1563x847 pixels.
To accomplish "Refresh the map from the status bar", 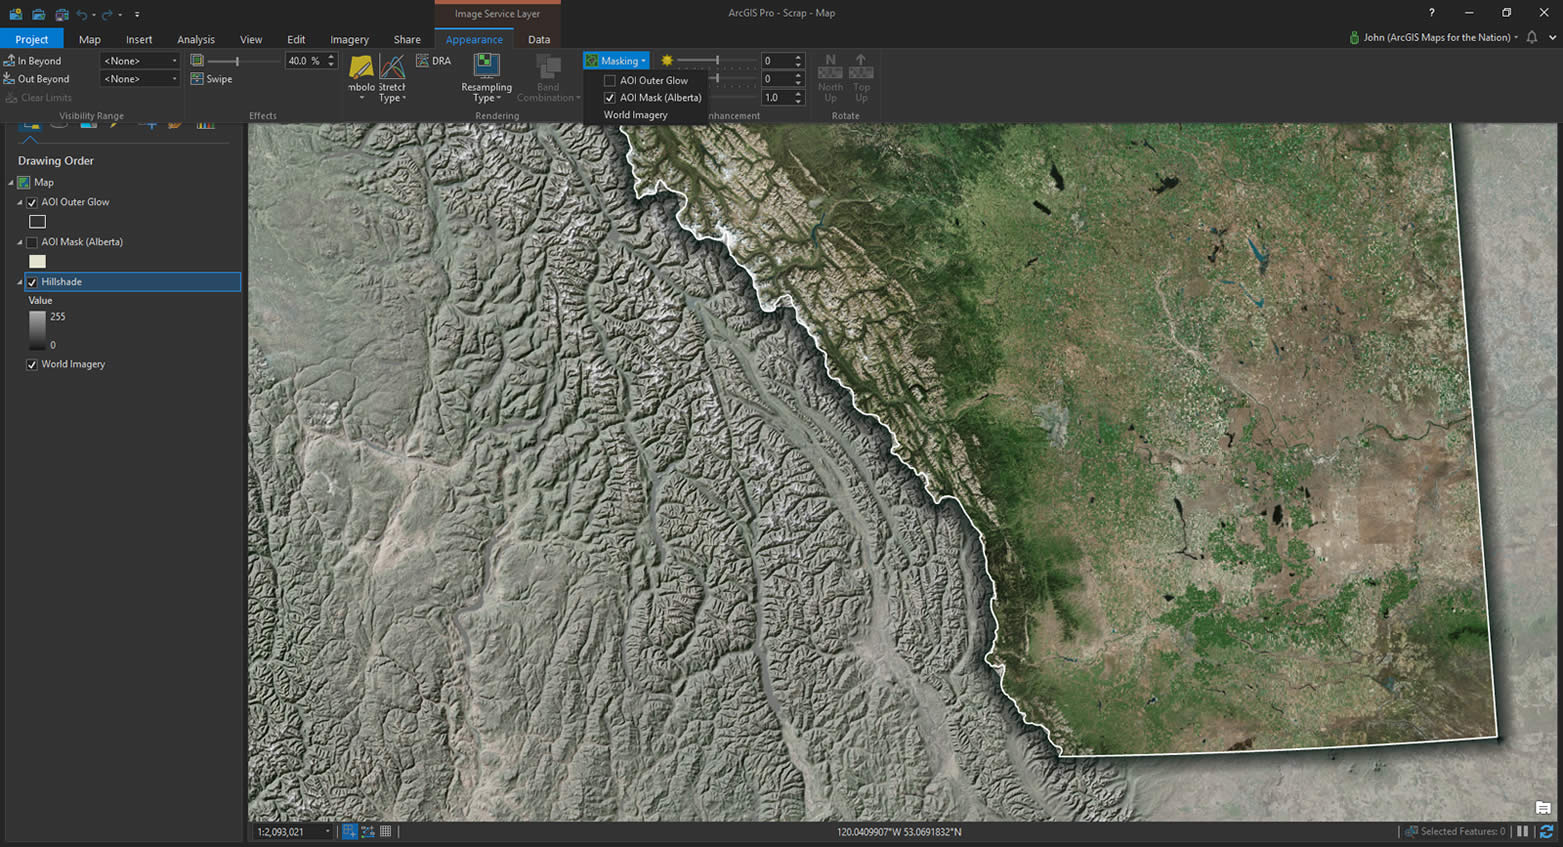I will click(1546, 831).
